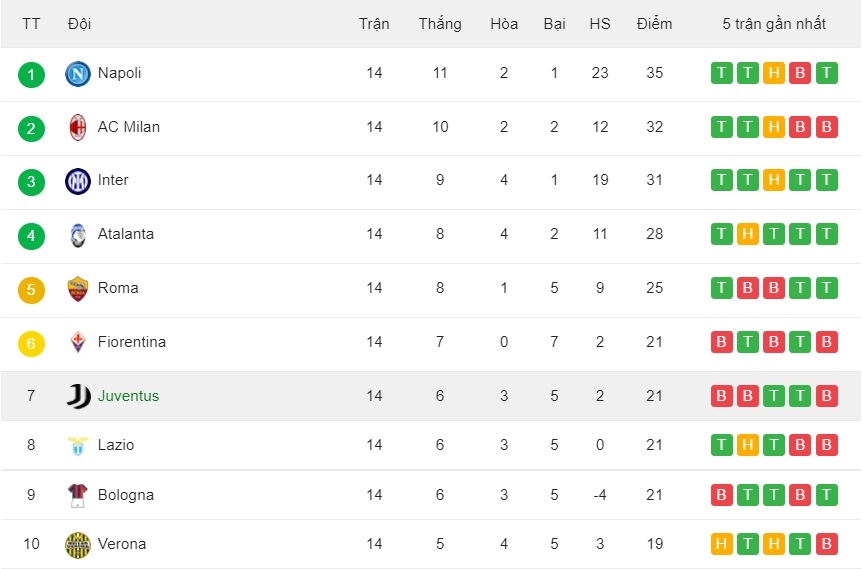This screenshot has width=862, height=569.
Task: Select the Verona club crest
Action: pyautogui.click(x=78, y=545)
